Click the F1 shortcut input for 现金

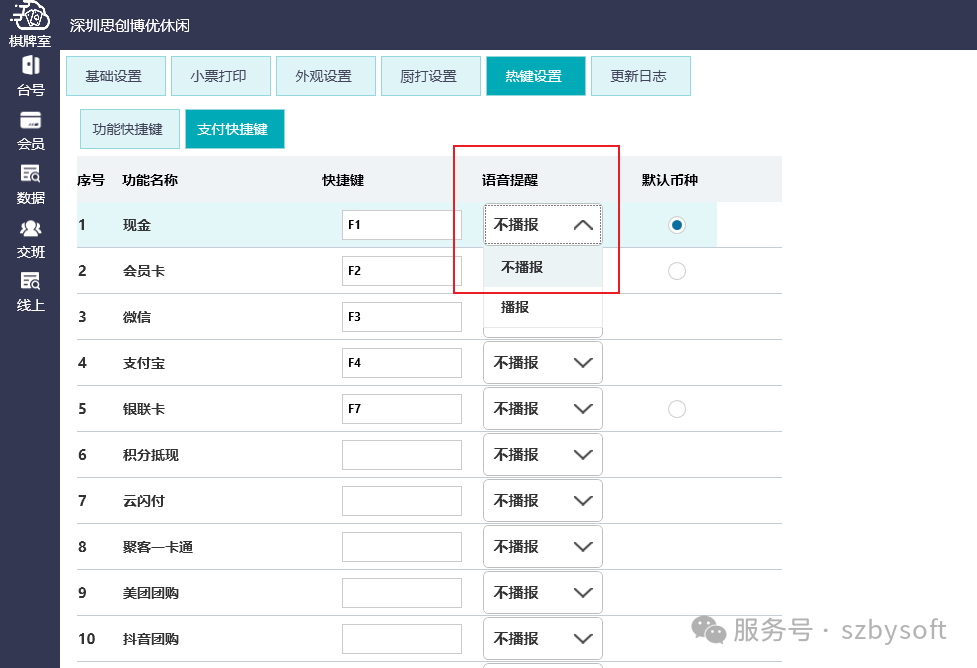tap(401, 225)
